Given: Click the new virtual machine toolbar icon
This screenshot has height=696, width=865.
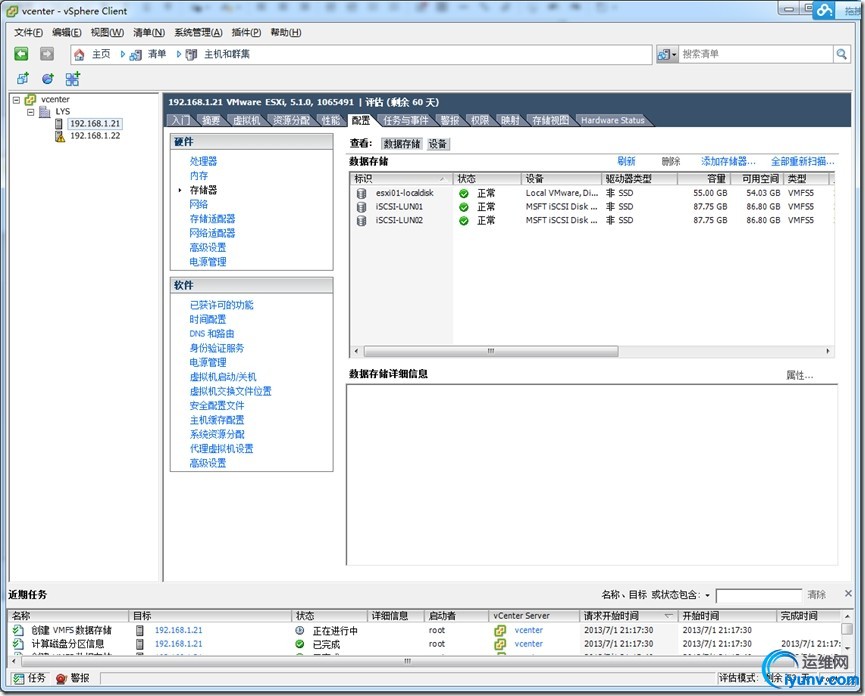Looking at the screenshot, I should [23, 79].
